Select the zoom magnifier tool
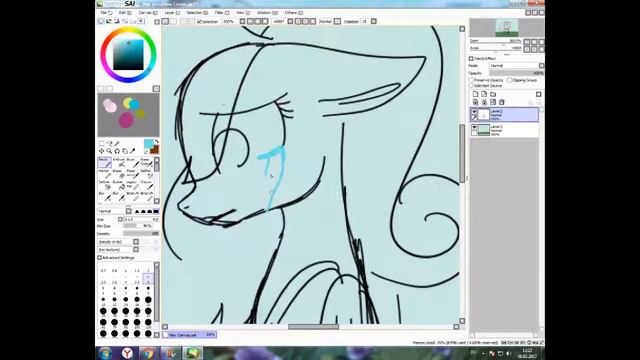The height and width of the screenshot is (360, 640). pos(109,151)
